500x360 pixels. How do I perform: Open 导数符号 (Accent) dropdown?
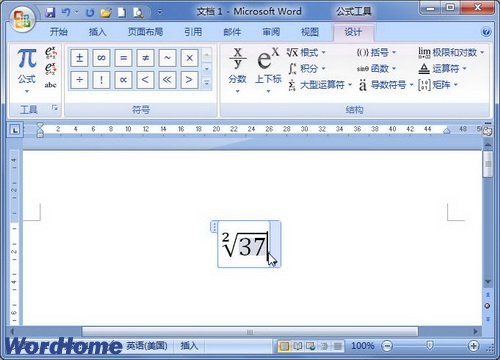[x=386, y=85]
